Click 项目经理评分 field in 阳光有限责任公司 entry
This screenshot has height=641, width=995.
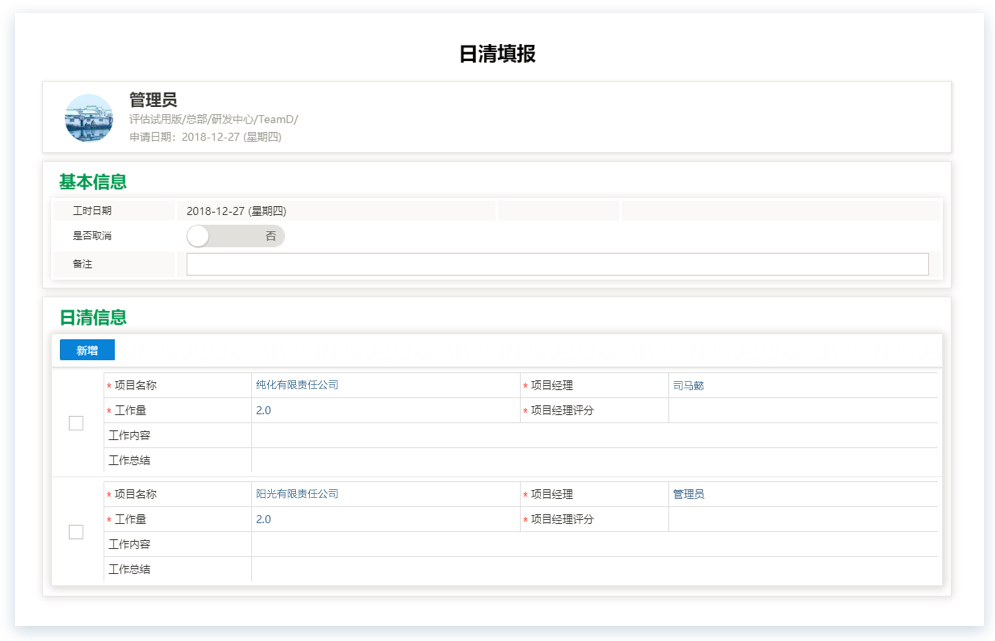[803, 519]
